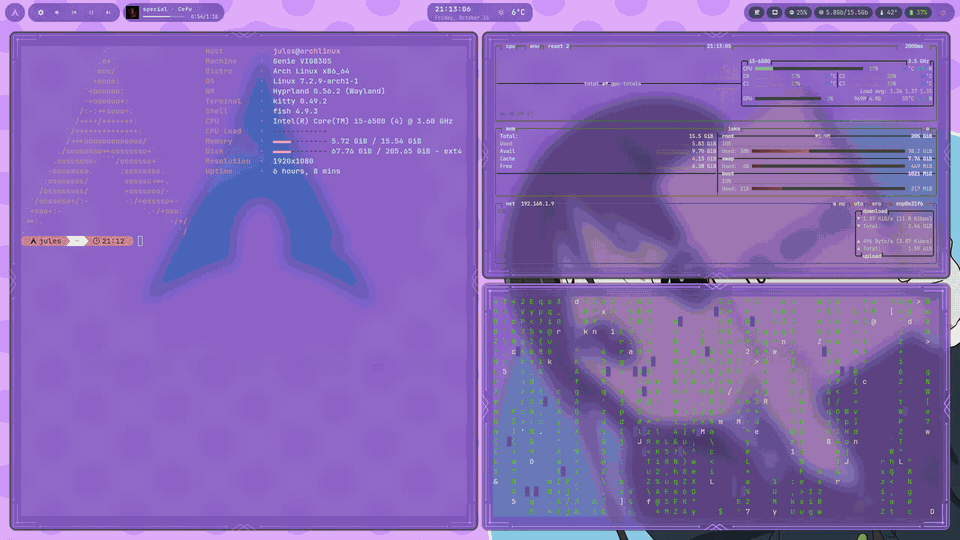The image size is (960, 540).
Task: Toggle the net auto scaling option
Action: pyautogui.click(x=858, y=204)
